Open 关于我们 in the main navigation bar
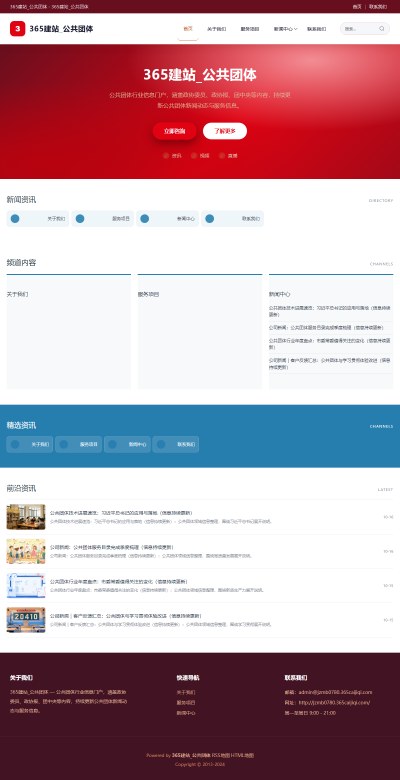The width and height of the screenshot is (400, 780). [216, 29]
